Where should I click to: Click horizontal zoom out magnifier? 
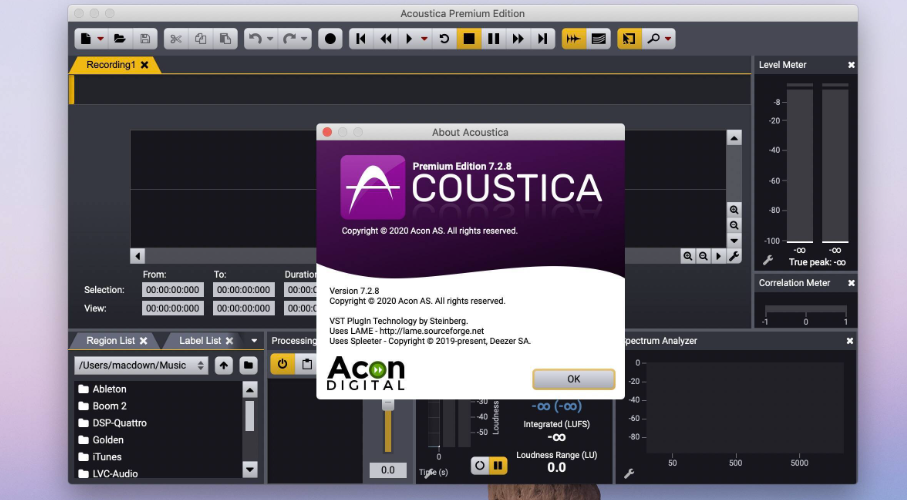(703, 256)
